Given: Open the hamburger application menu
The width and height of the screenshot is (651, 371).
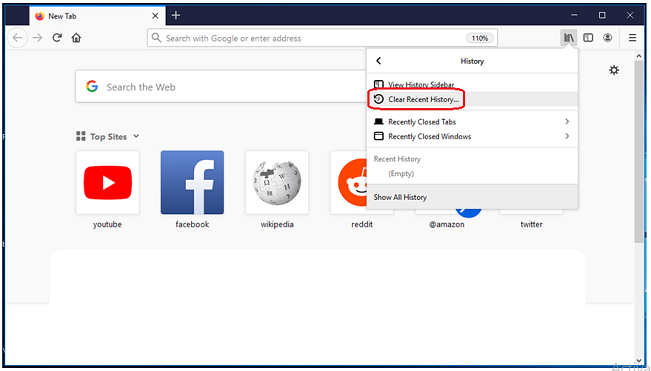Looking at the screenshot, I should point(632,38).
